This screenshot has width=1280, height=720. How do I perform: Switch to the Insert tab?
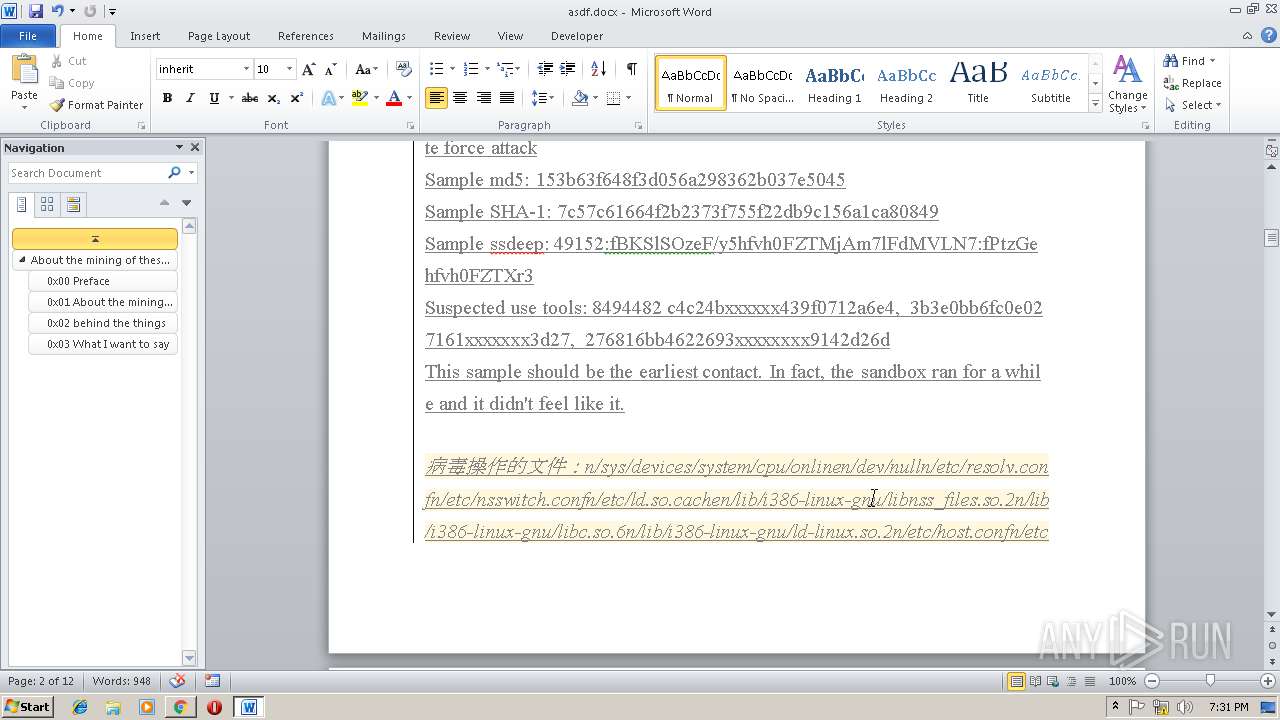(x=145, y=36)
